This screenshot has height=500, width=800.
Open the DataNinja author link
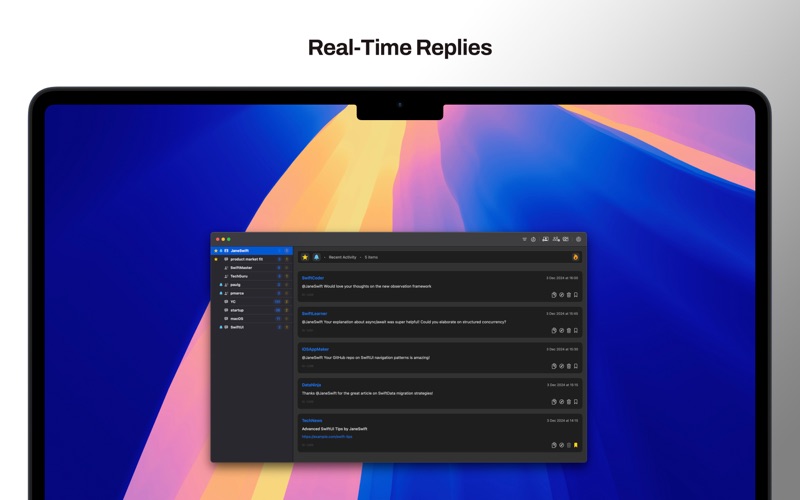pos(311,385)
